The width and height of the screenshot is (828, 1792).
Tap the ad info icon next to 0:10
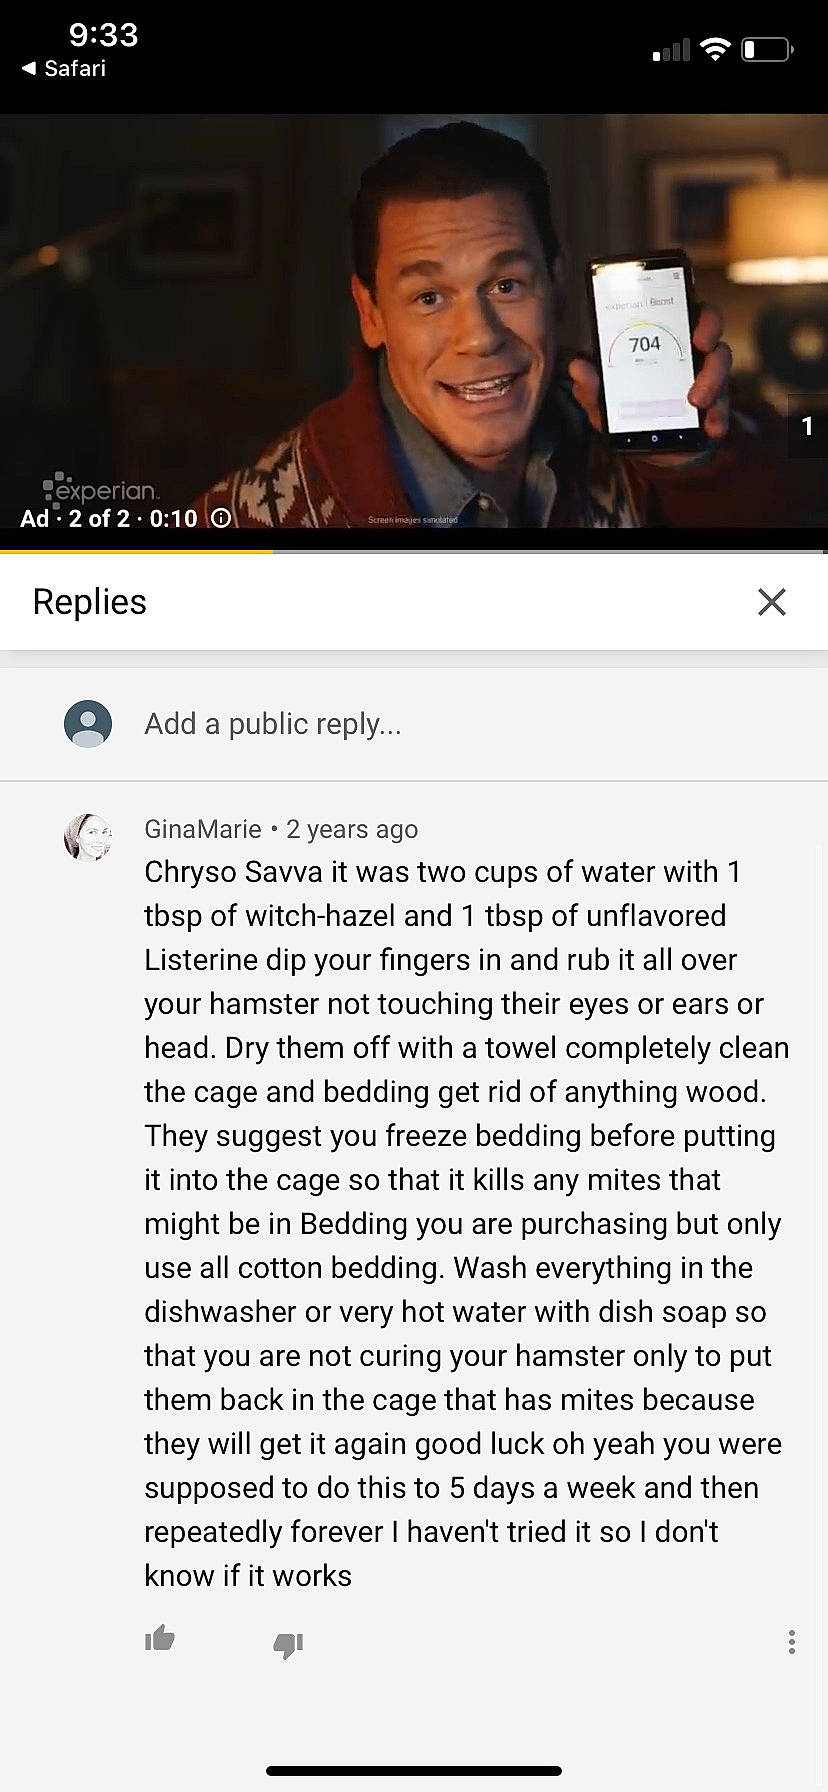[x=220, y=518]
